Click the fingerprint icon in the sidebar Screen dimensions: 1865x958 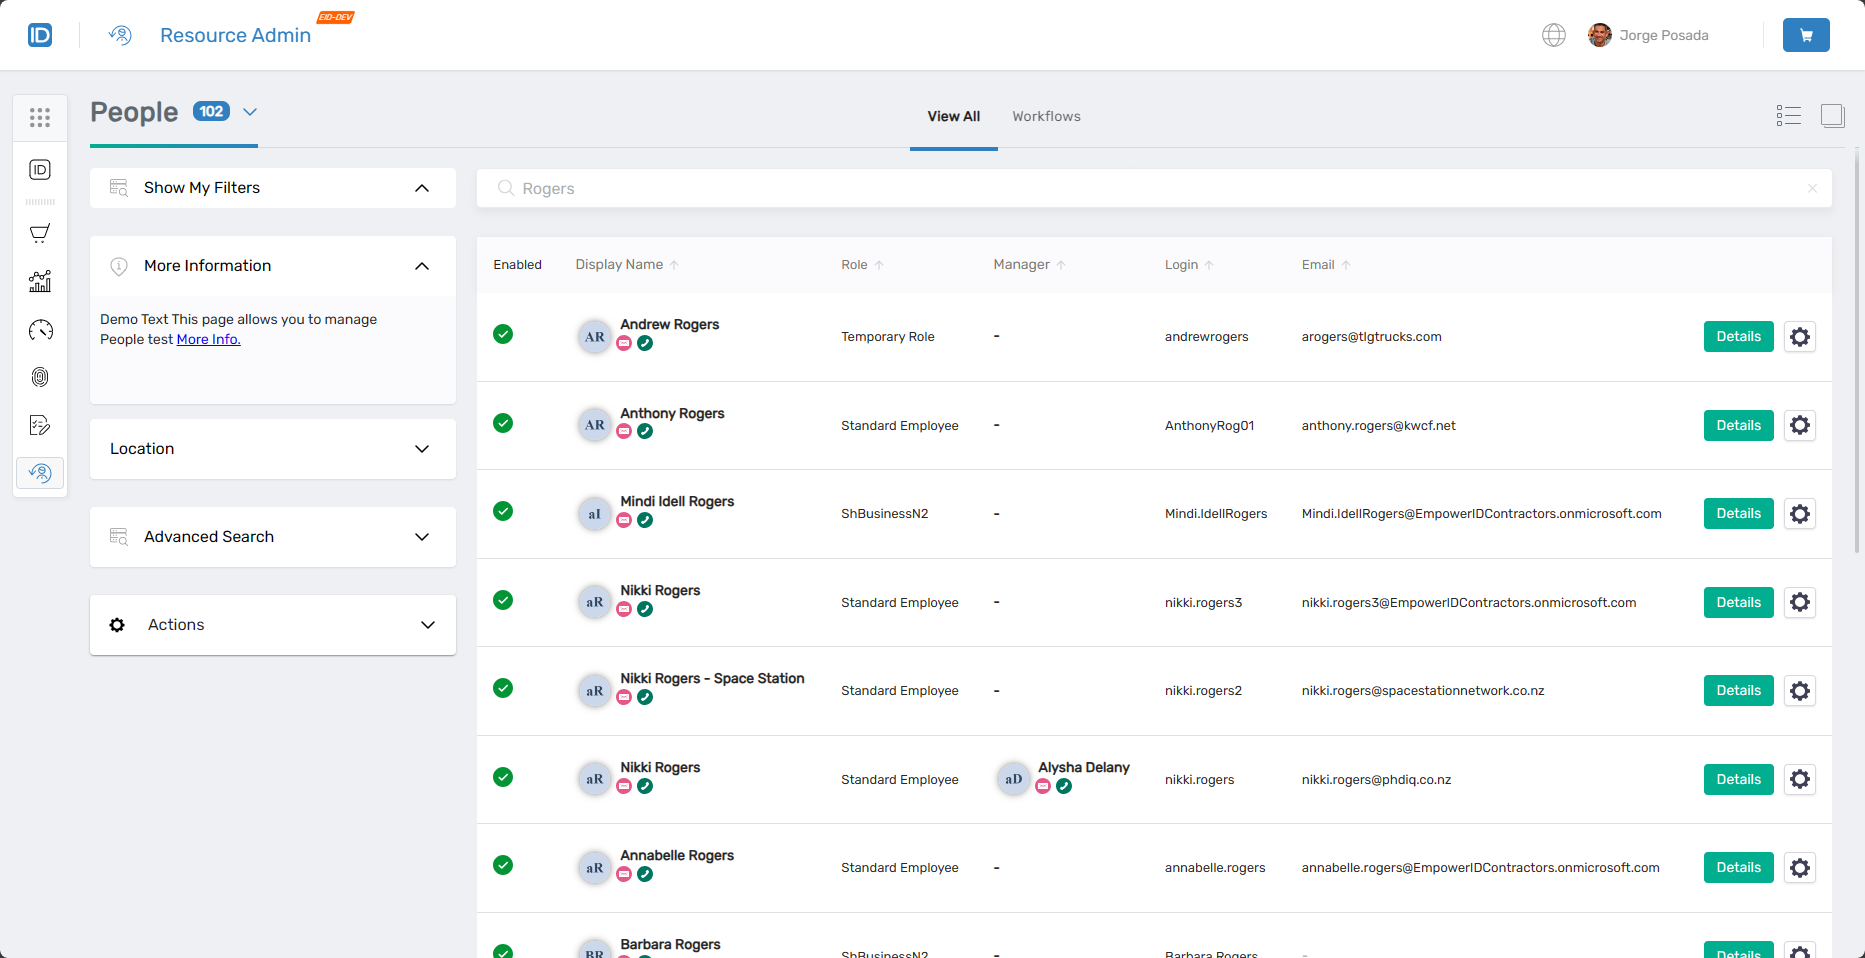click(x=40, y=377)
